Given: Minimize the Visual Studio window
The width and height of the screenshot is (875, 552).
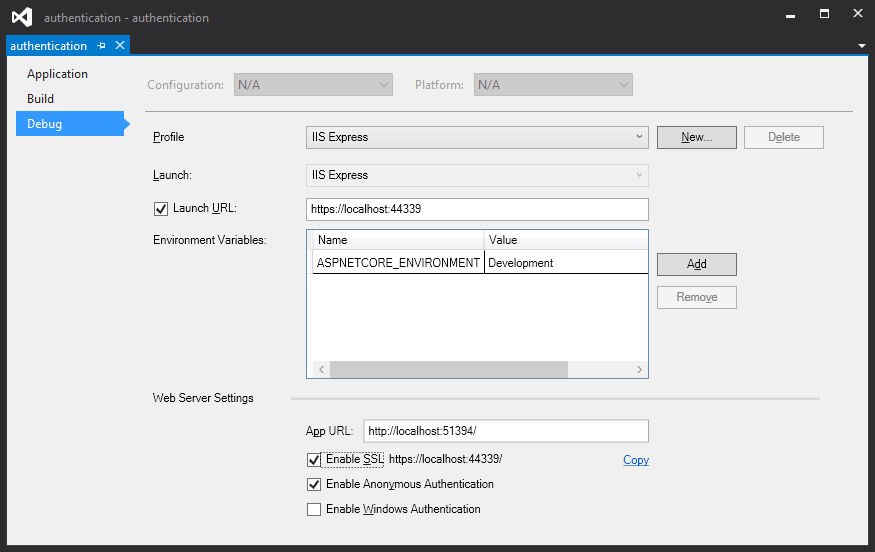Looking at the screenshot, I should (790, 14).
